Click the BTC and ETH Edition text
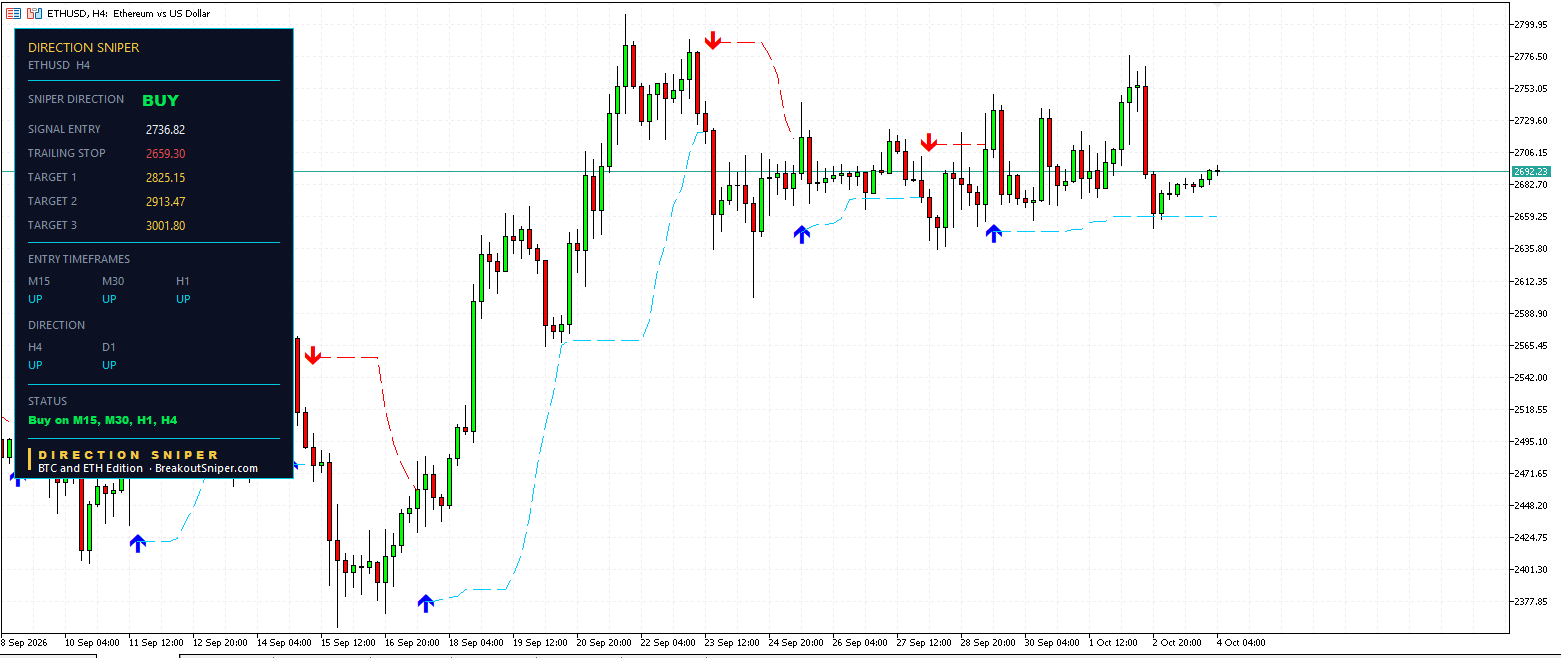The height and width of the screenshot is (658, 1561). pyautogui.click(x=91, y=468)
